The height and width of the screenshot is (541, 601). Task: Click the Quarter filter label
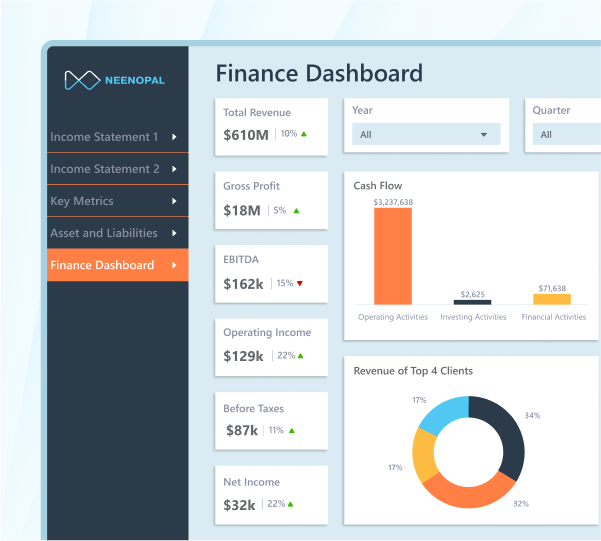pyautogui.click(x=551, y=110)
